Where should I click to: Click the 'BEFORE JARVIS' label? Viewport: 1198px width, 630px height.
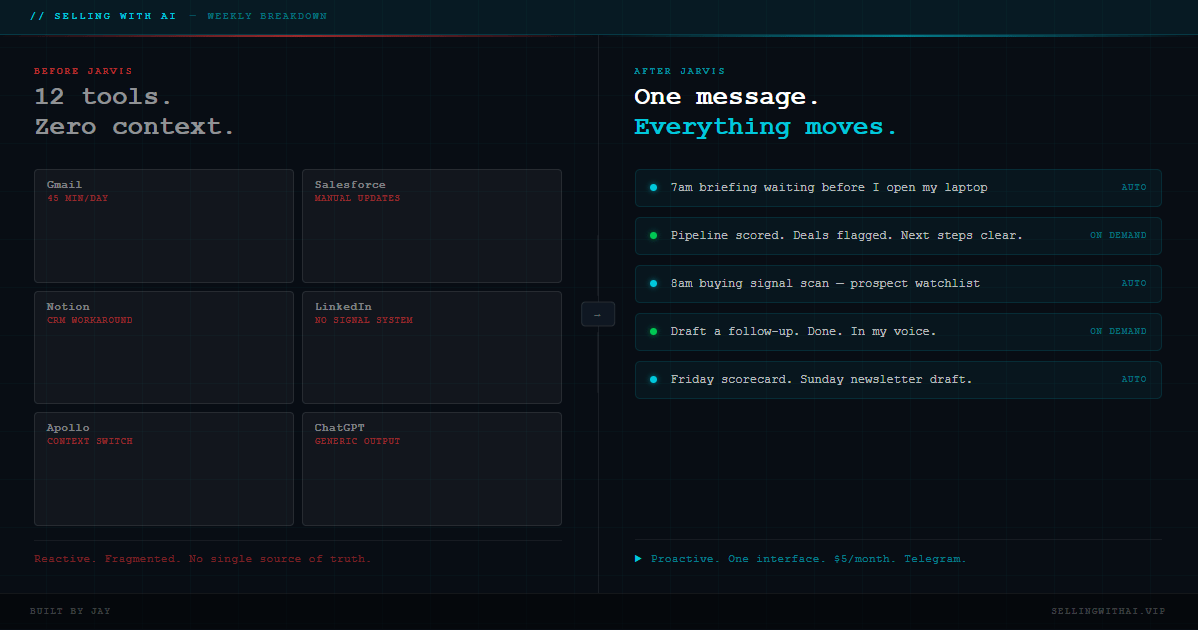coord(83,71)
